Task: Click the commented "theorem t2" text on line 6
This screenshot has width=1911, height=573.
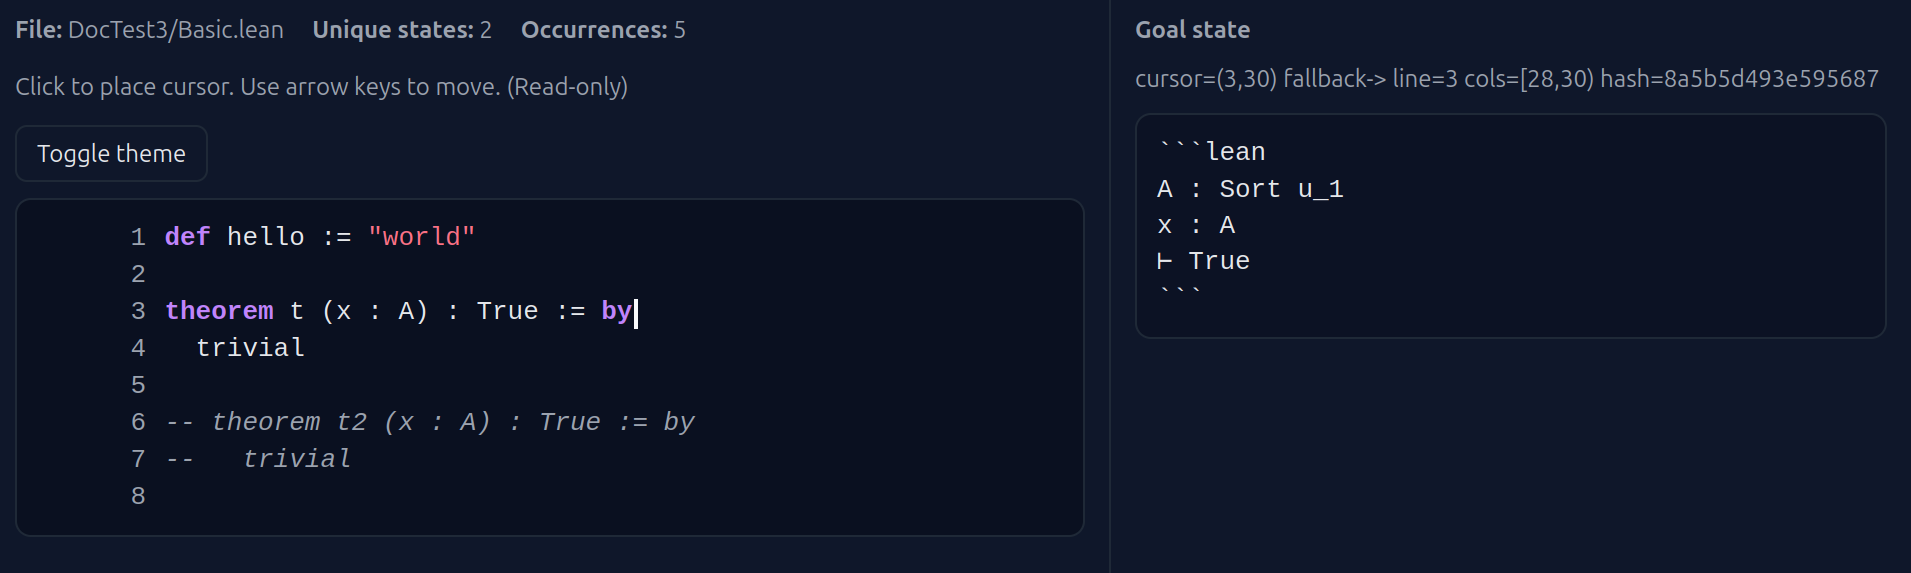Action: [289, 422]
